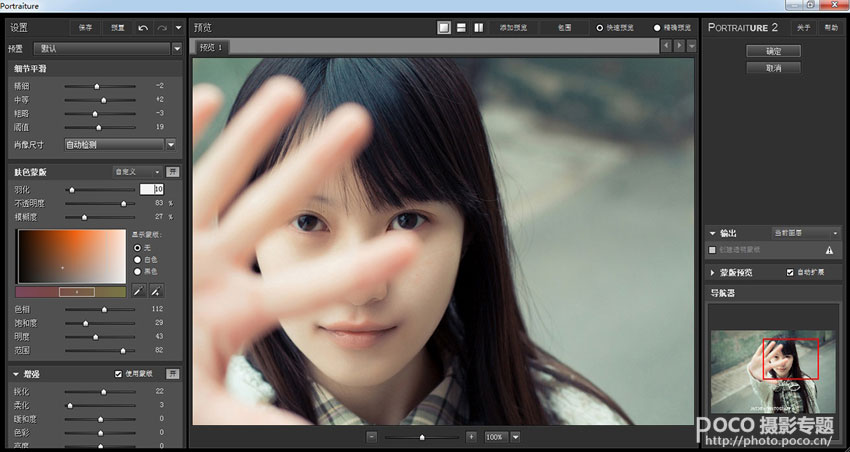
Task: Pick skin color with eyedropper tool
Action: point(139,291)
